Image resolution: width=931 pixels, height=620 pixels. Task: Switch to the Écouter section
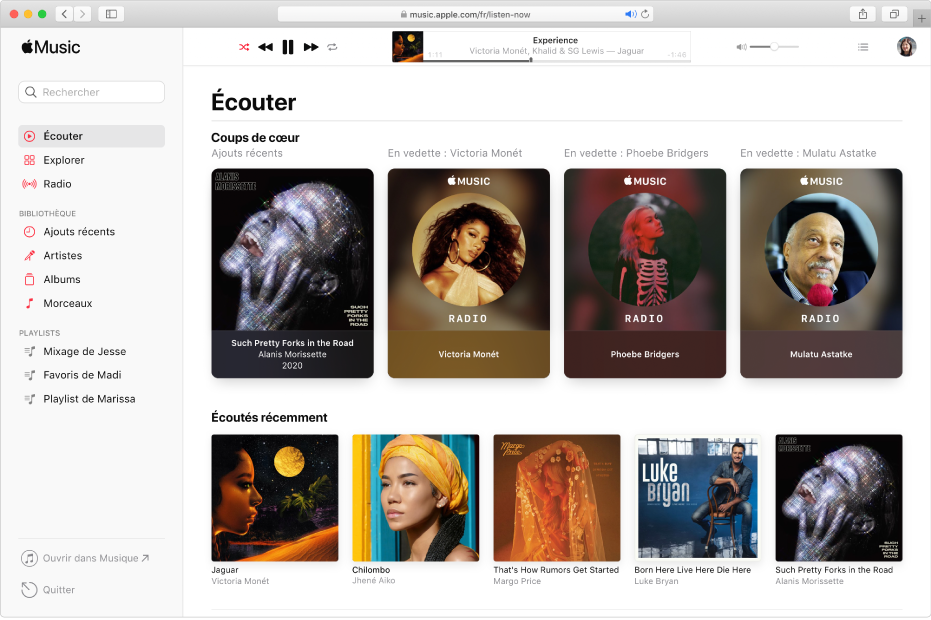[x=62, y=135]
